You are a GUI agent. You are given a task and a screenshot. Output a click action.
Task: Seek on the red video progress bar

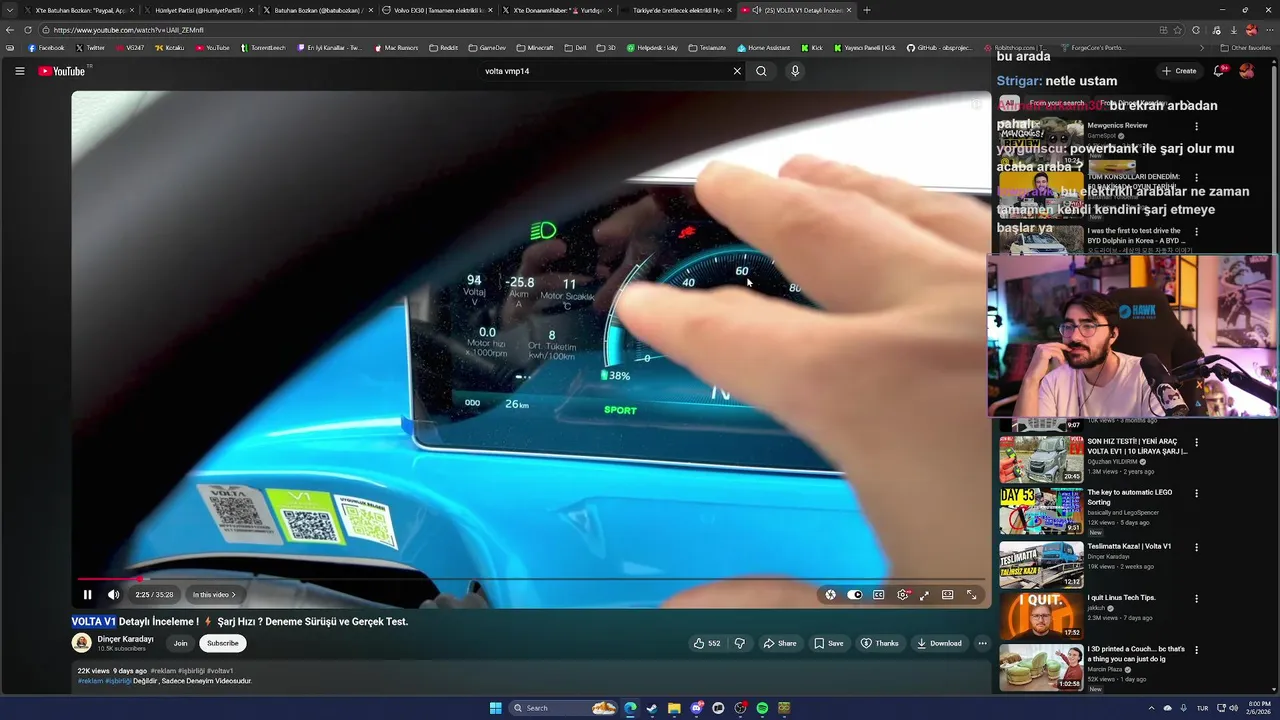[531, 579]
